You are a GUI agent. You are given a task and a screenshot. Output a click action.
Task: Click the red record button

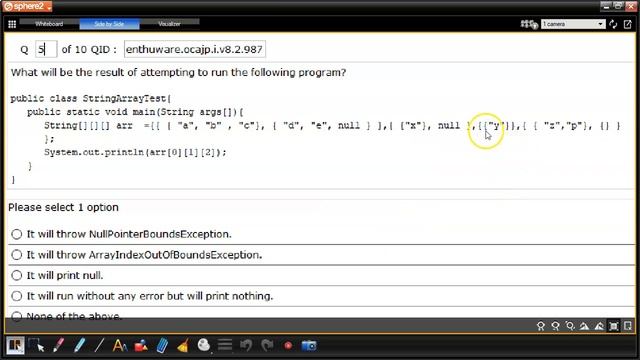[x=288, y=346]
